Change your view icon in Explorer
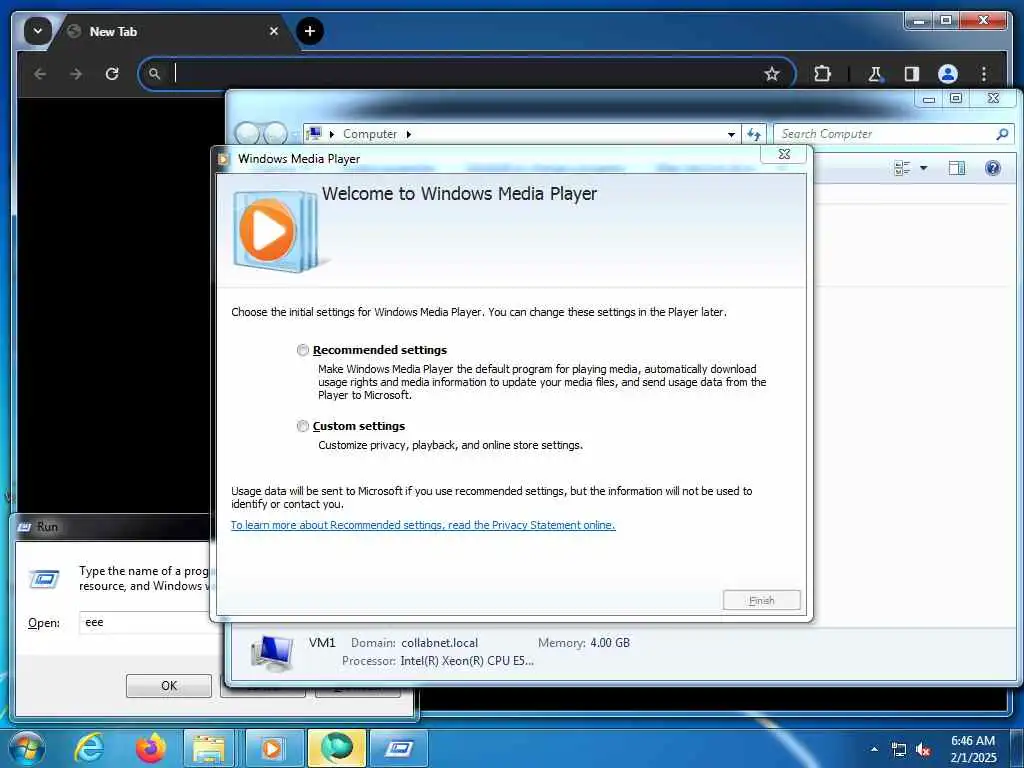 click(902, 168)
